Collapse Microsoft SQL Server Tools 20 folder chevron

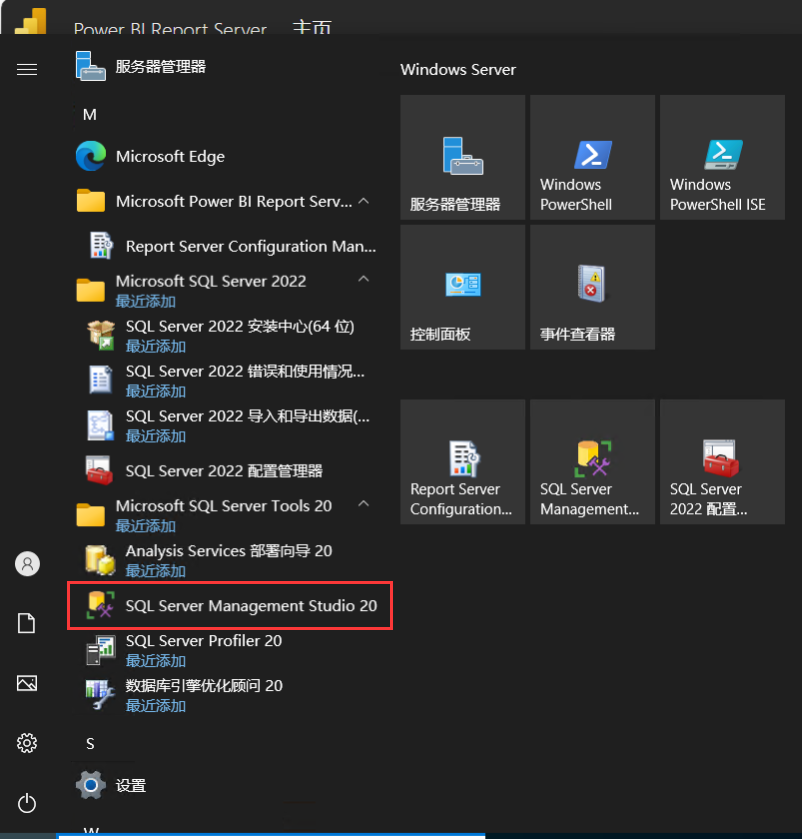(x=364, y=504)
